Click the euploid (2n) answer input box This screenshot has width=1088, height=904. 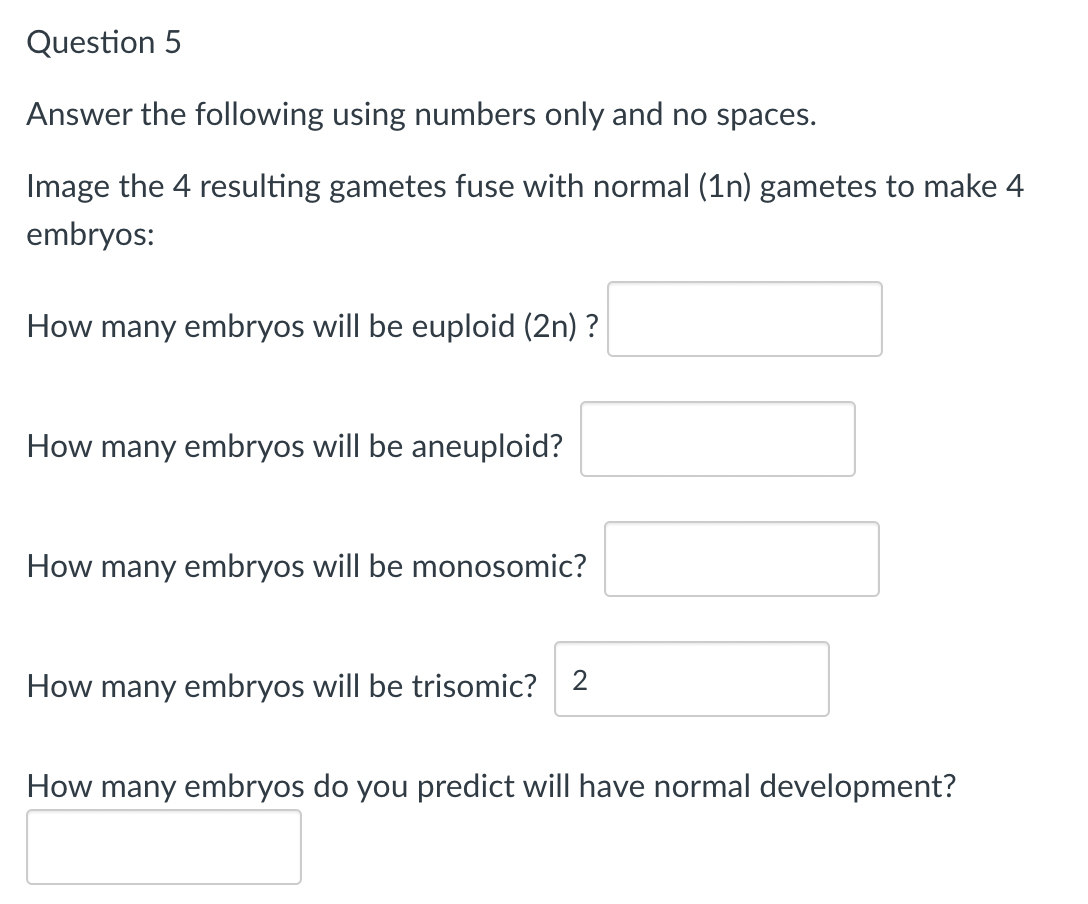click(x=744, y=319)
